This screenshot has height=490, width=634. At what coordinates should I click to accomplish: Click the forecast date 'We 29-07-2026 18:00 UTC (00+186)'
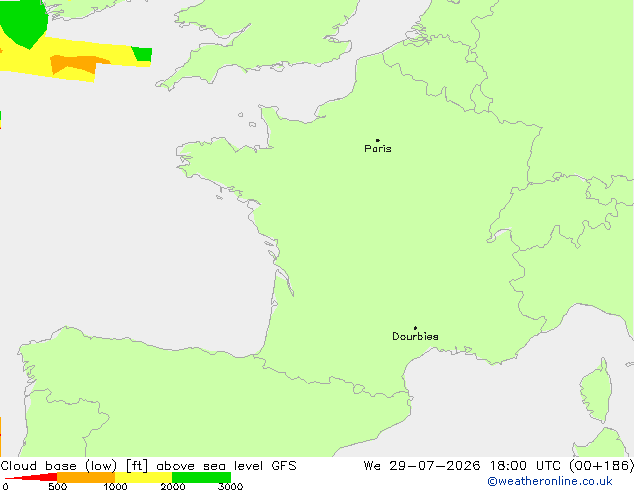coord(498,466)
